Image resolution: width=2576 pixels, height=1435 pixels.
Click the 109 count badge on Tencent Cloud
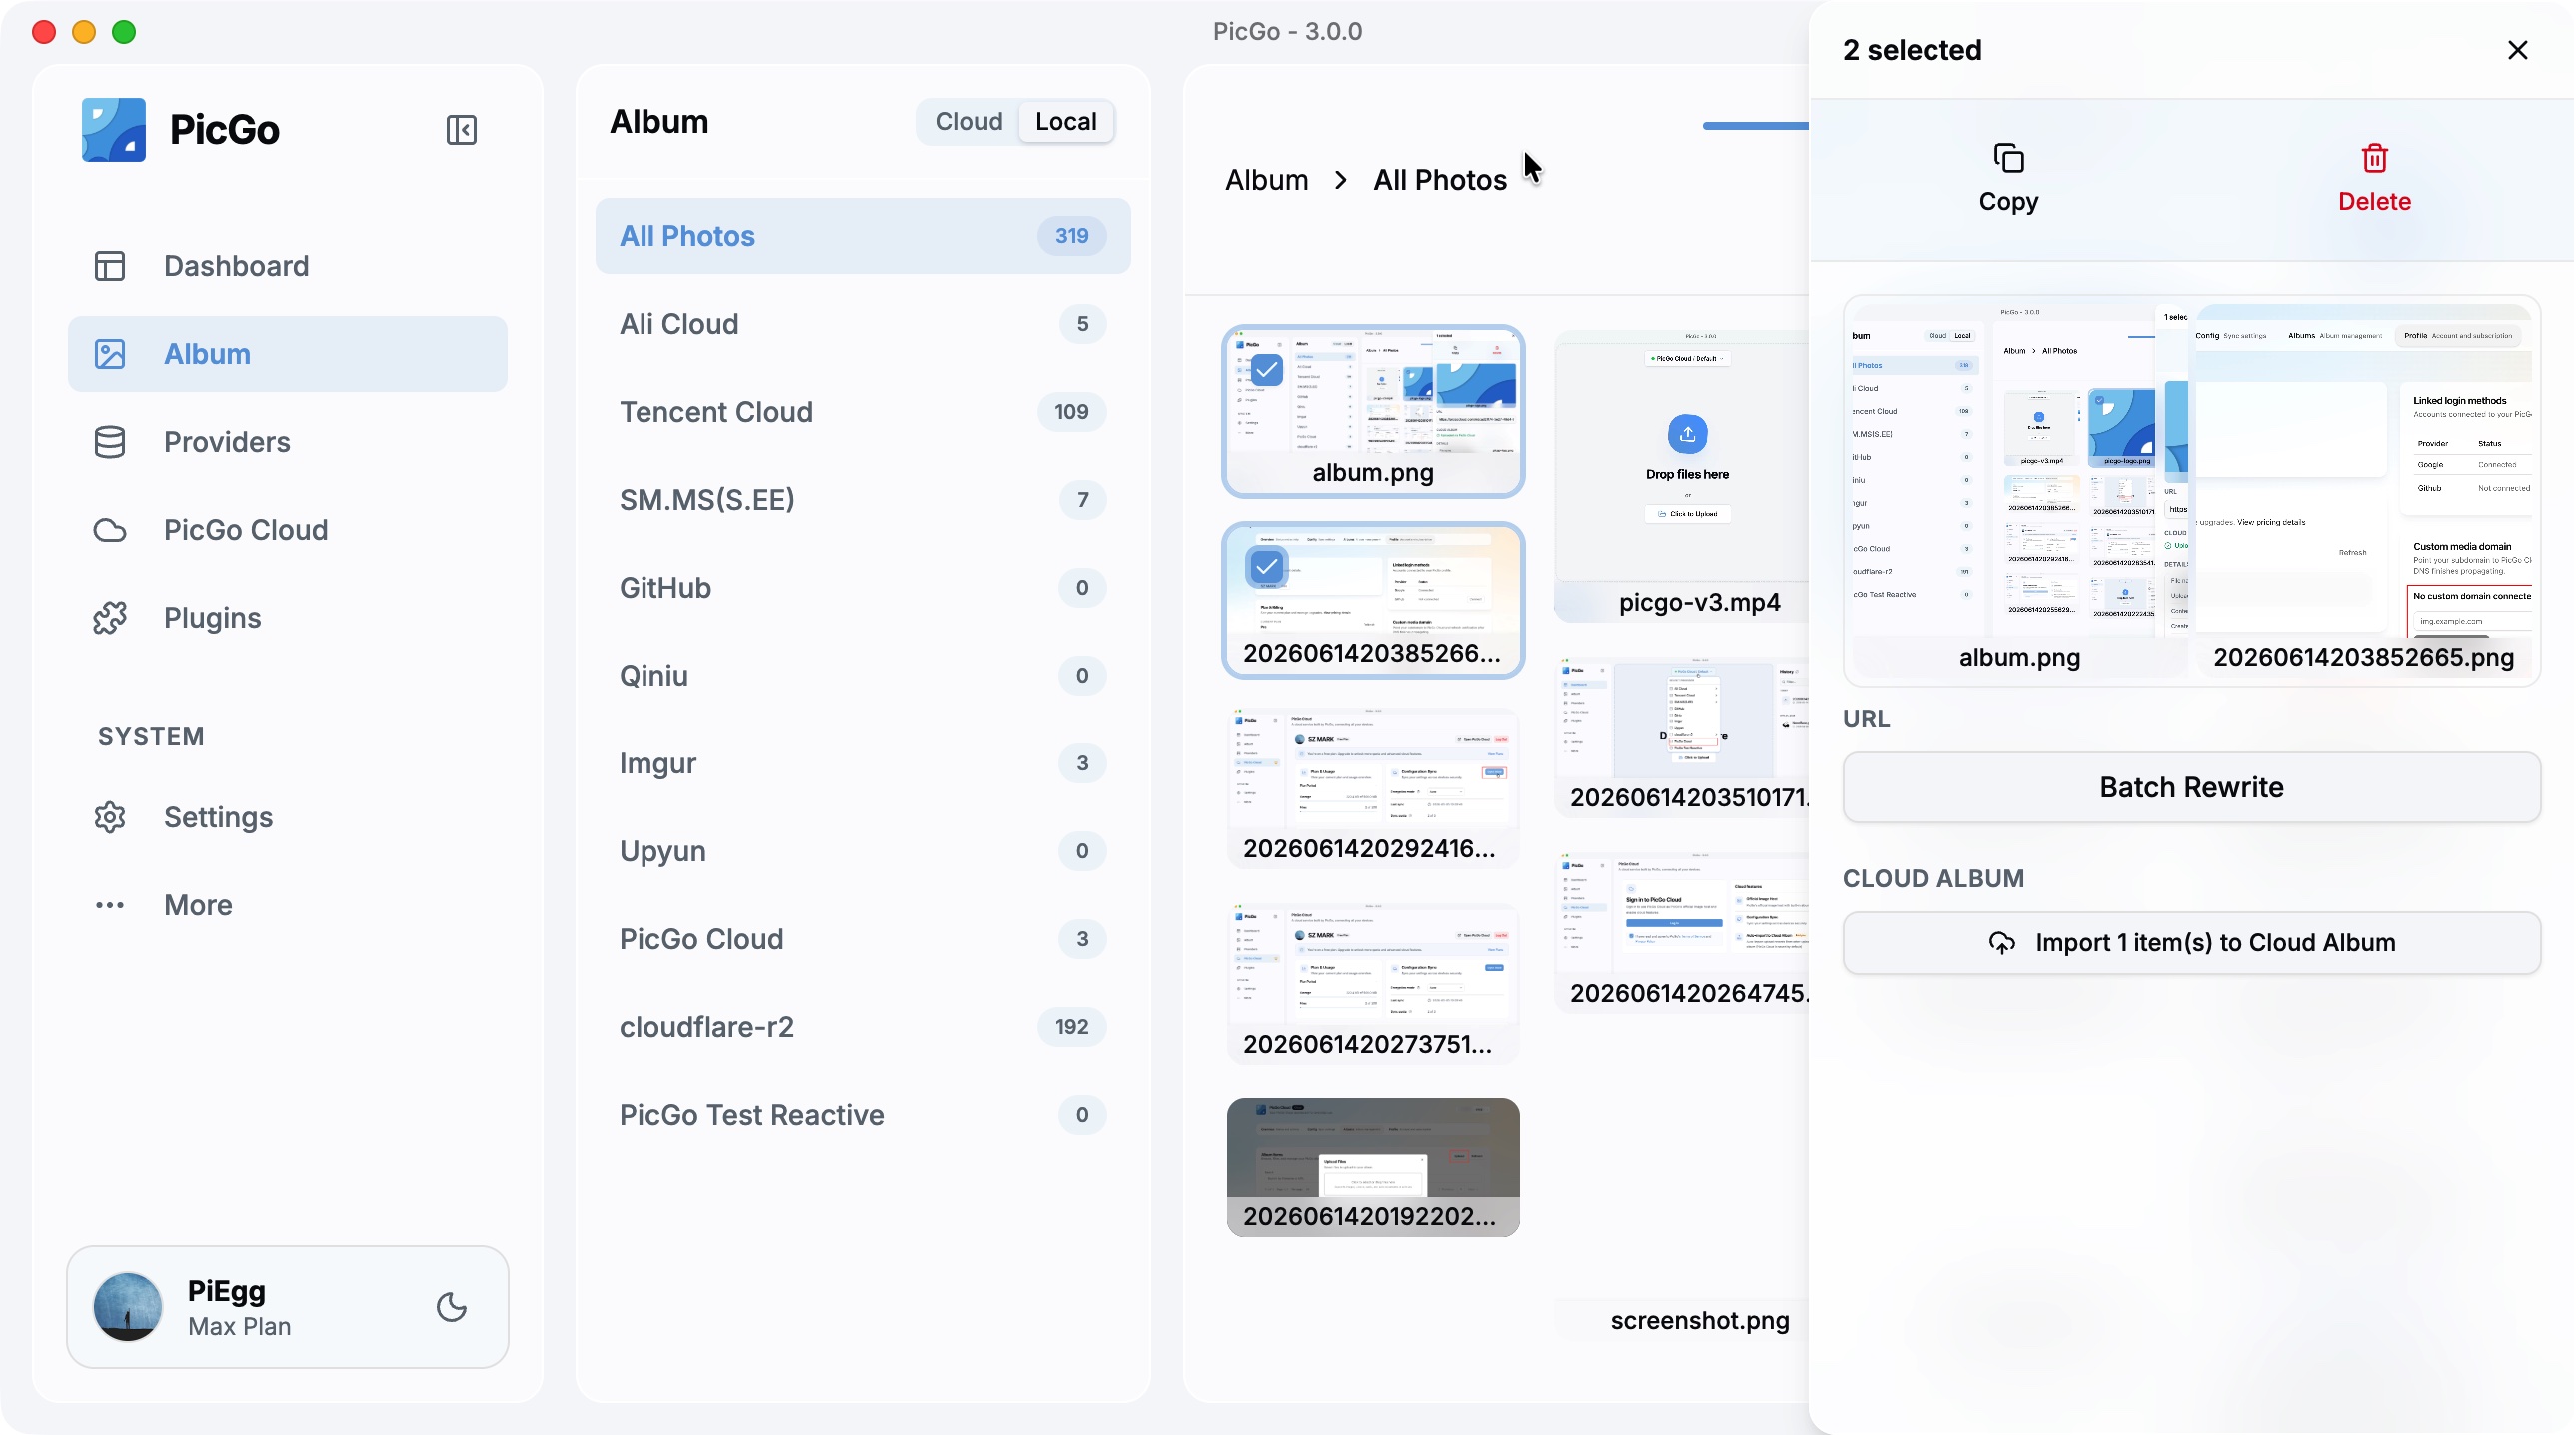point(1072,412)
